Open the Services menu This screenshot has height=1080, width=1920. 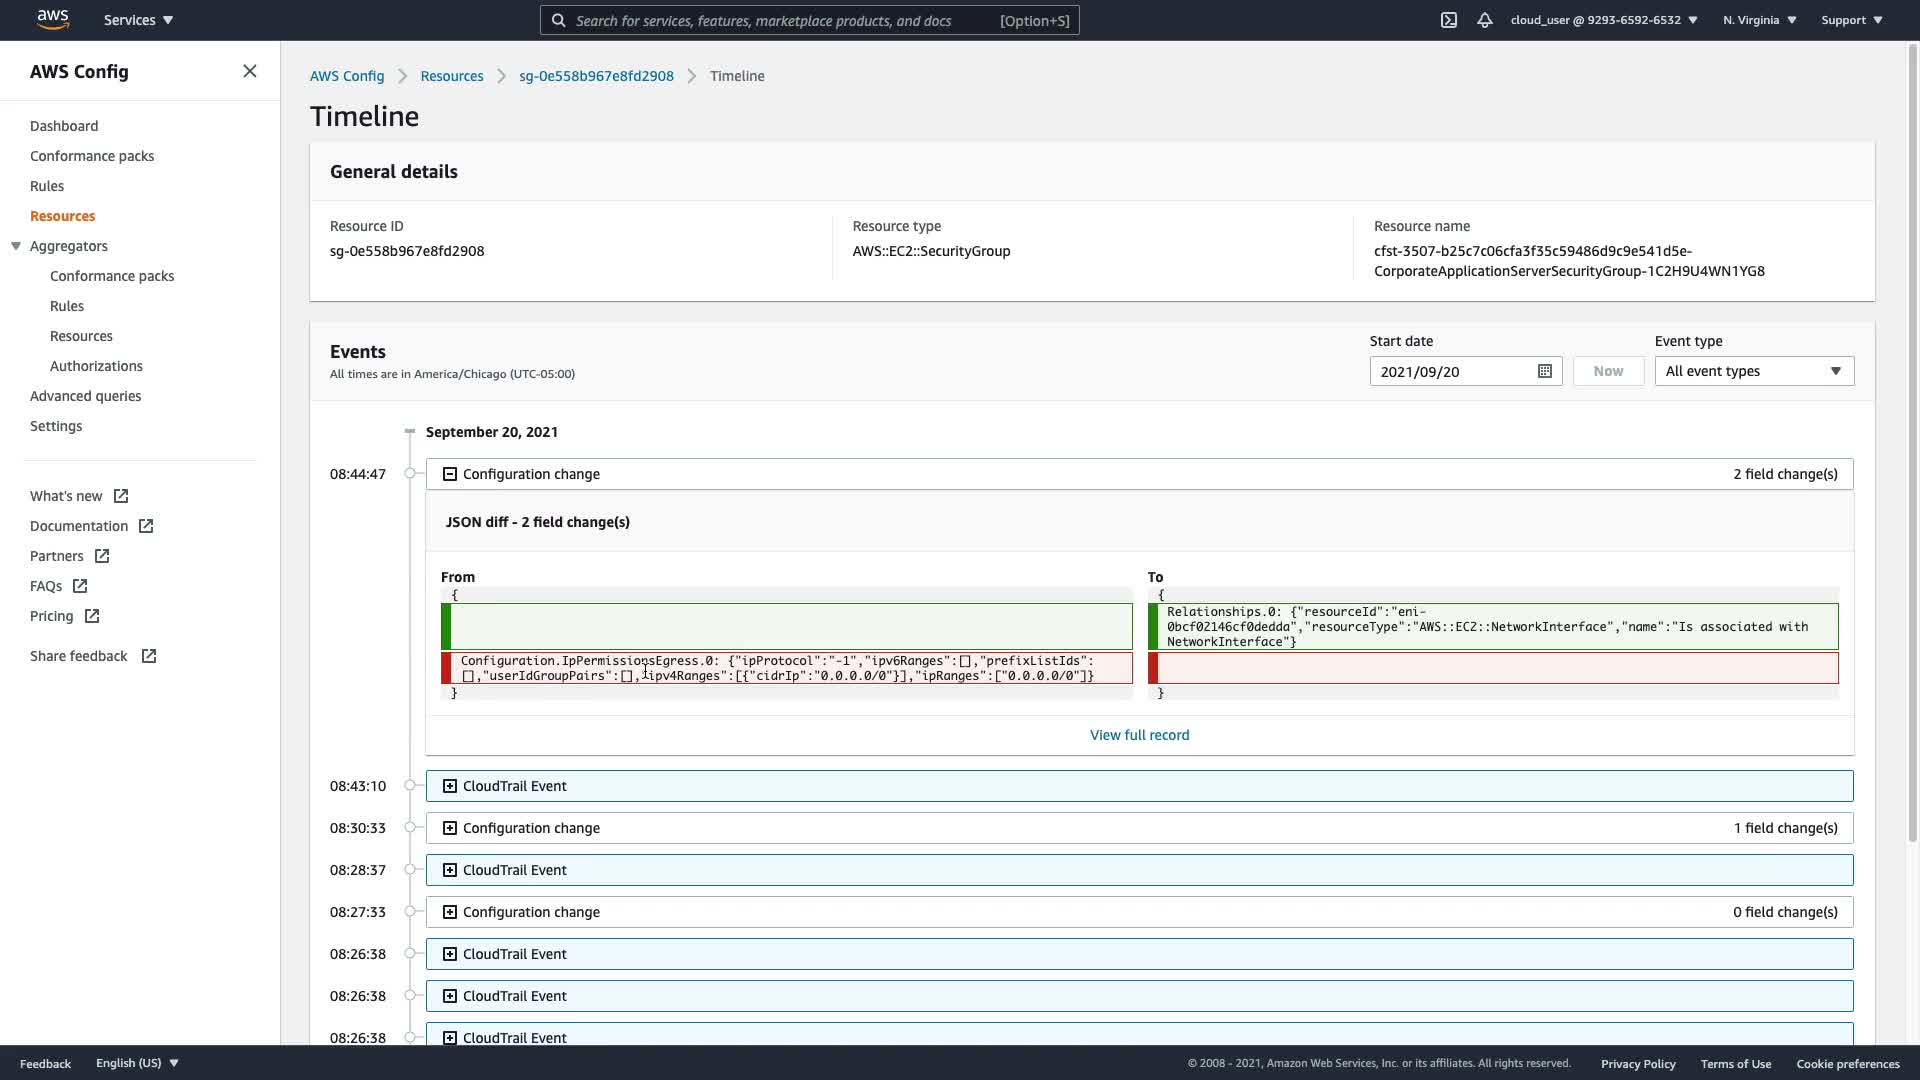pyautogui.click(x=138, y=20)
